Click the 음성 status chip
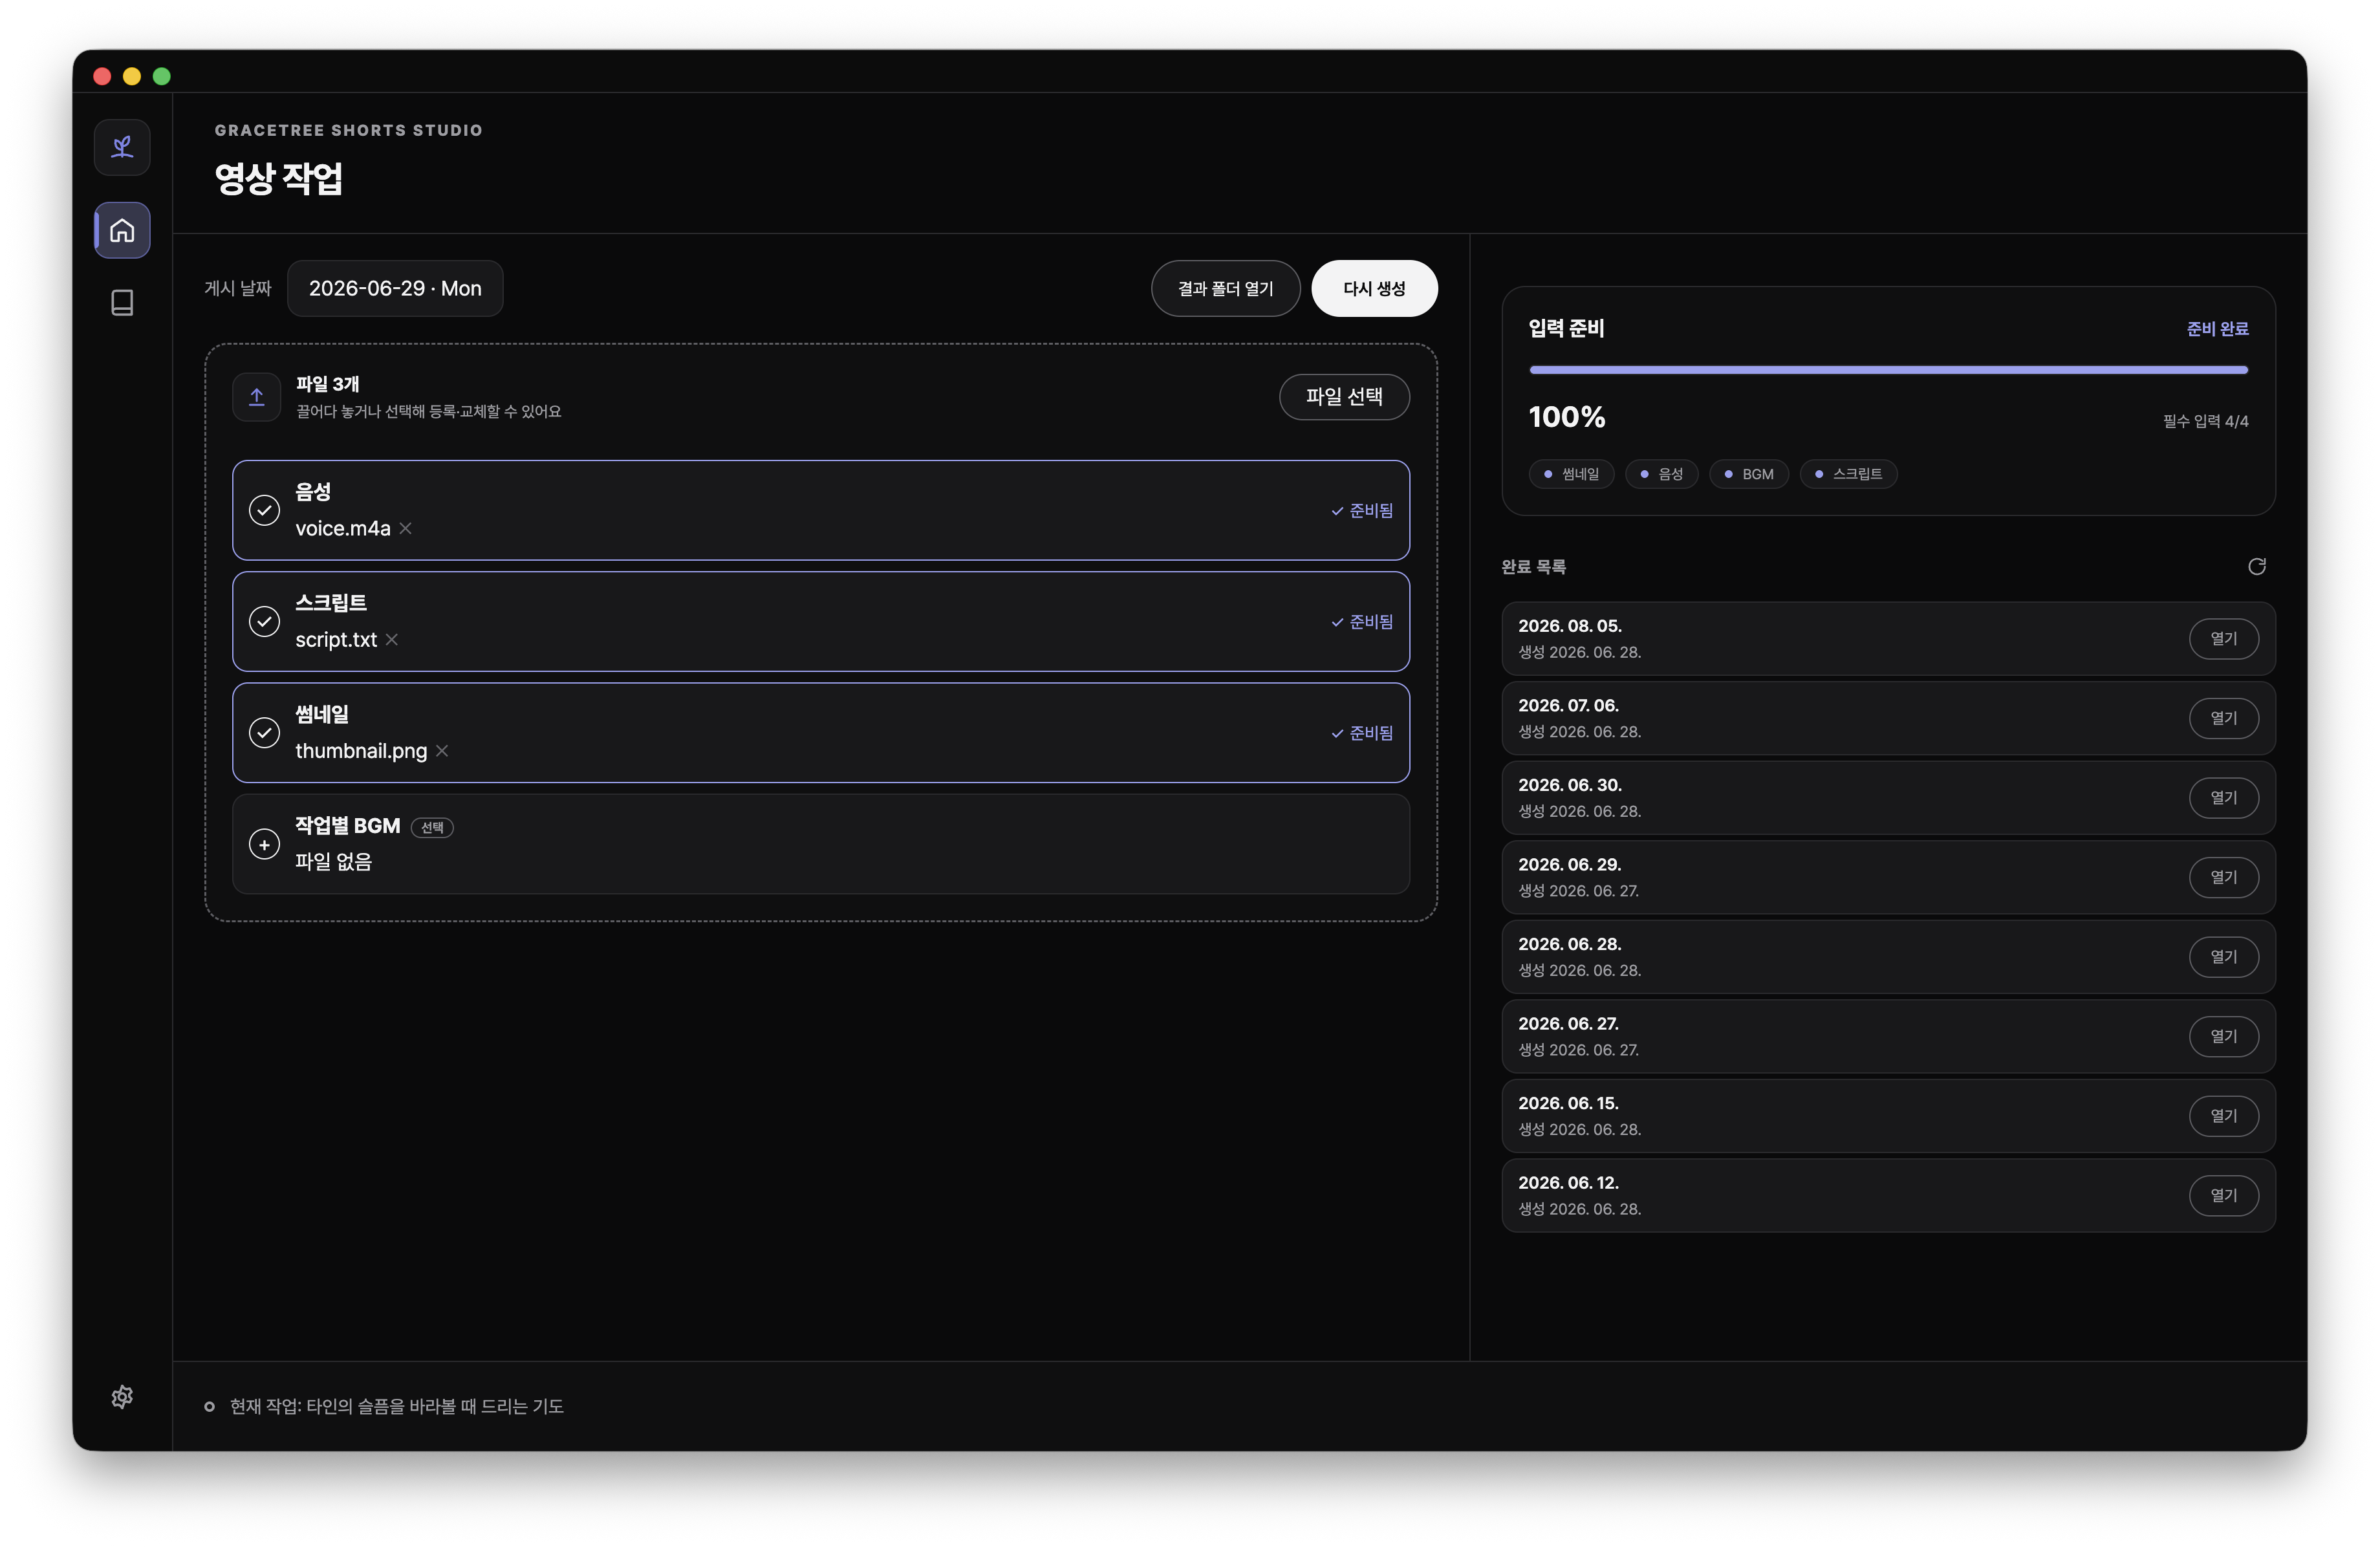 click(x=1661, y=474)
